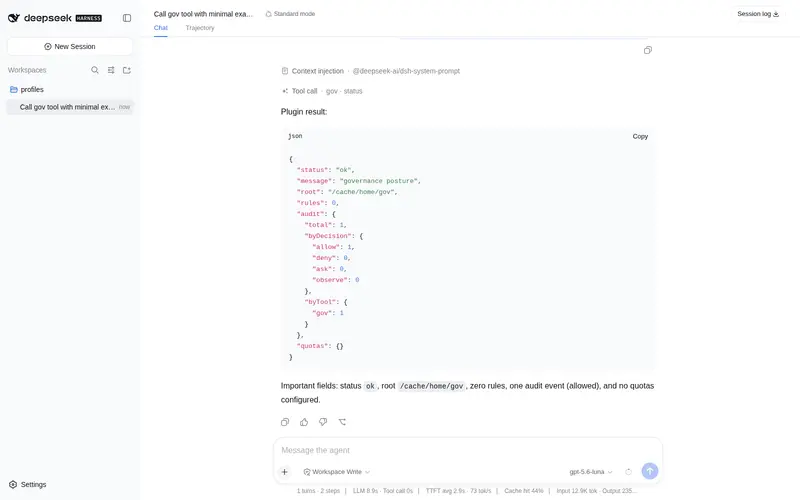
Task: Click the circular refresh icon near send
Action: point(629,472)
